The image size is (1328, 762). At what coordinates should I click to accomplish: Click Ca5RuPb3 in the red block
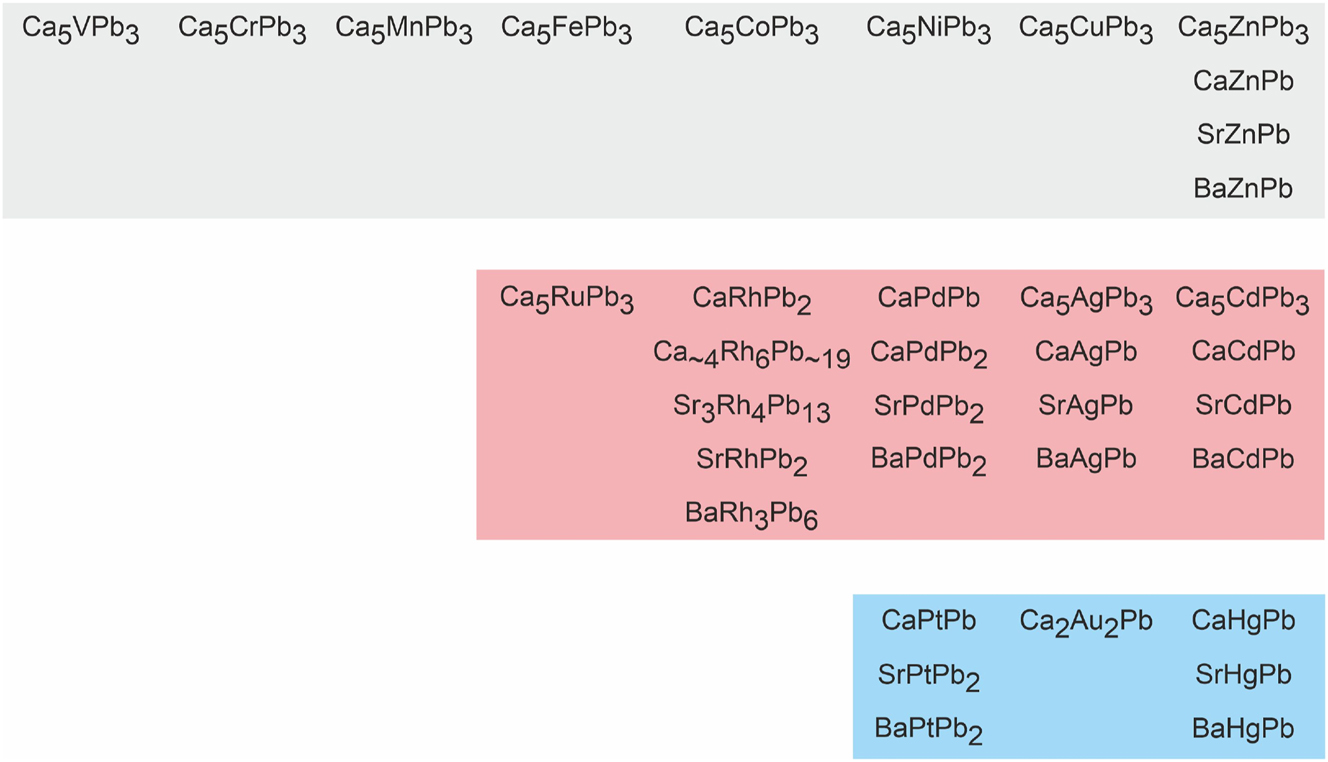(x=566, y=298)
